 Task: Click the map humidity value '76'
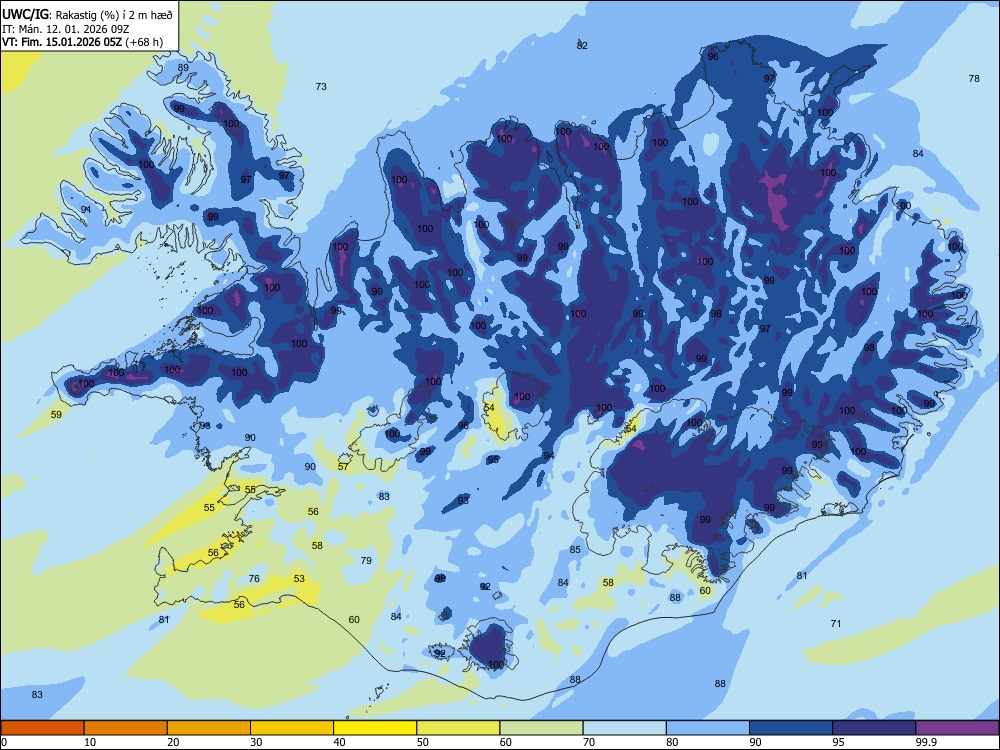[254, 578]
